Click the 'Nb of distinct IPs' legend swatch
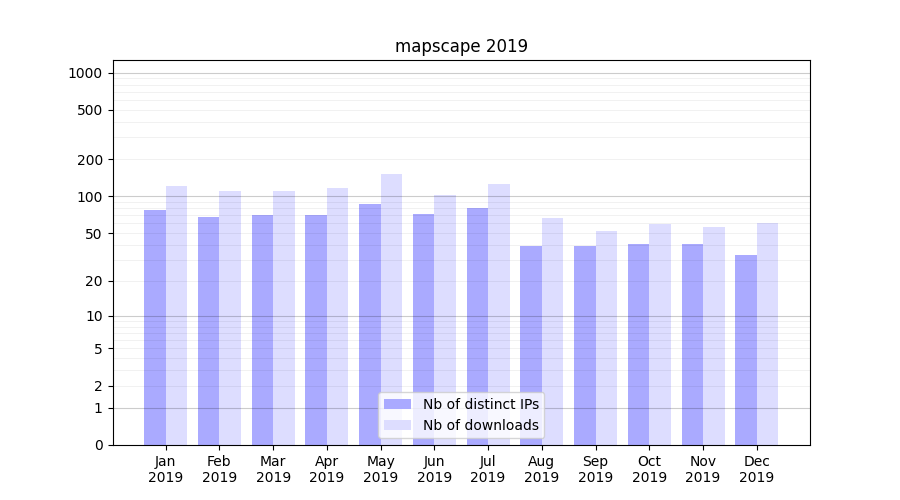 click(397, 404)
